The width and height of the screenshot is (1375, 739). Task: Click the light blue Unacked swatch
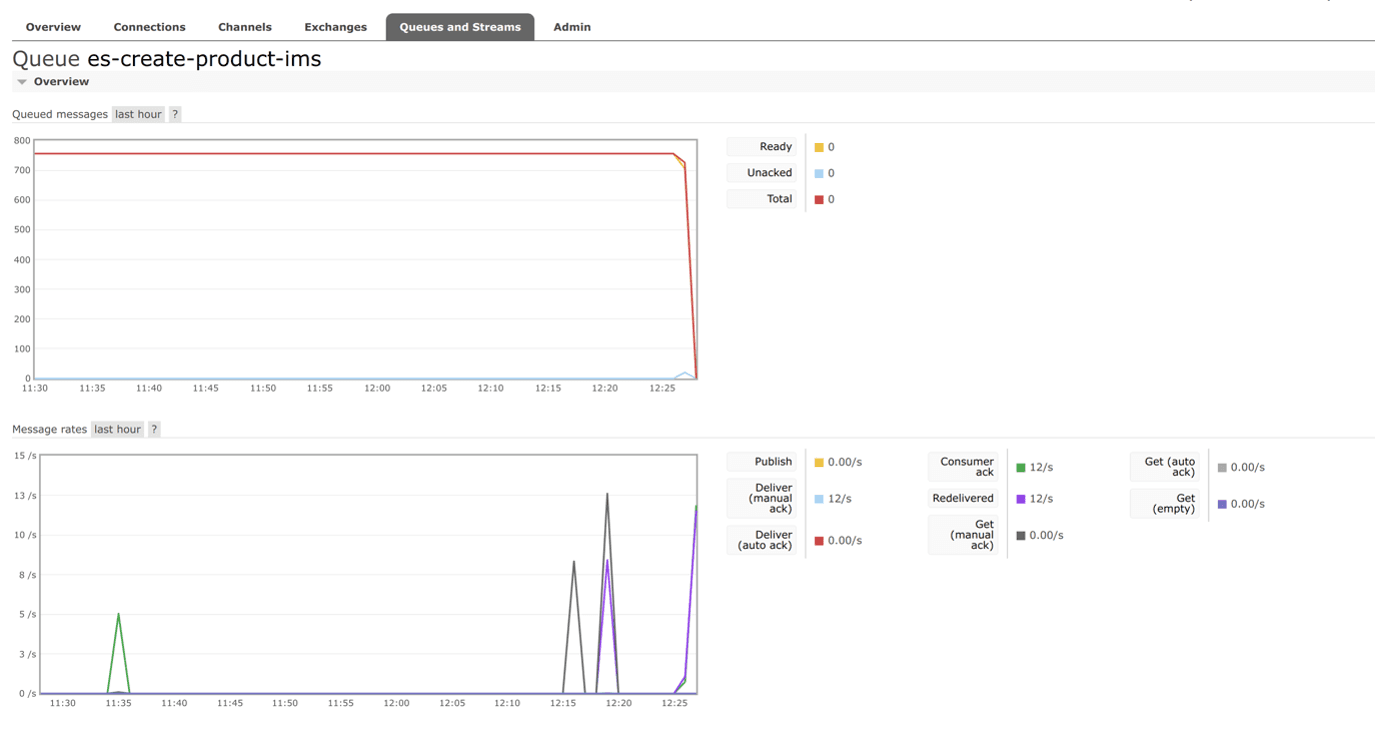click(819, 173)
